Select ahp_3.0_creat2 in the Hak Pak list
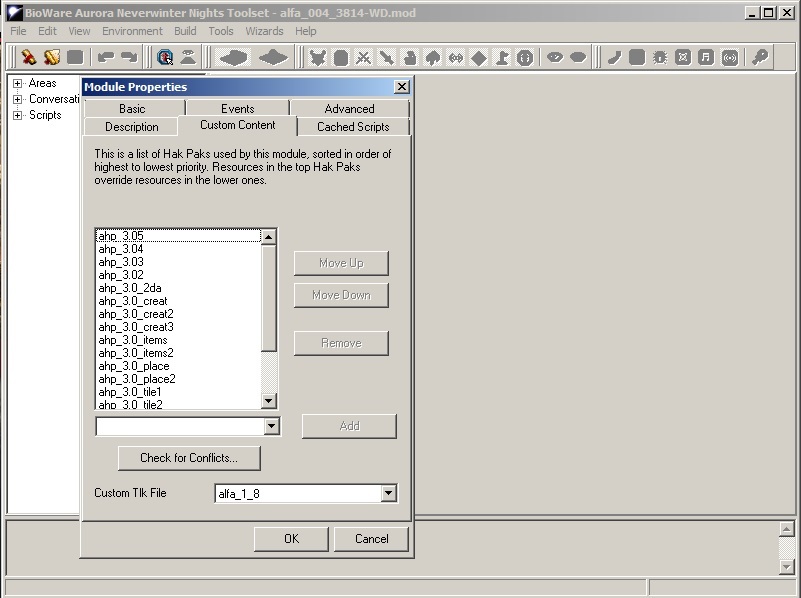The width and height of the screenshot is (801, 598). 136,314
